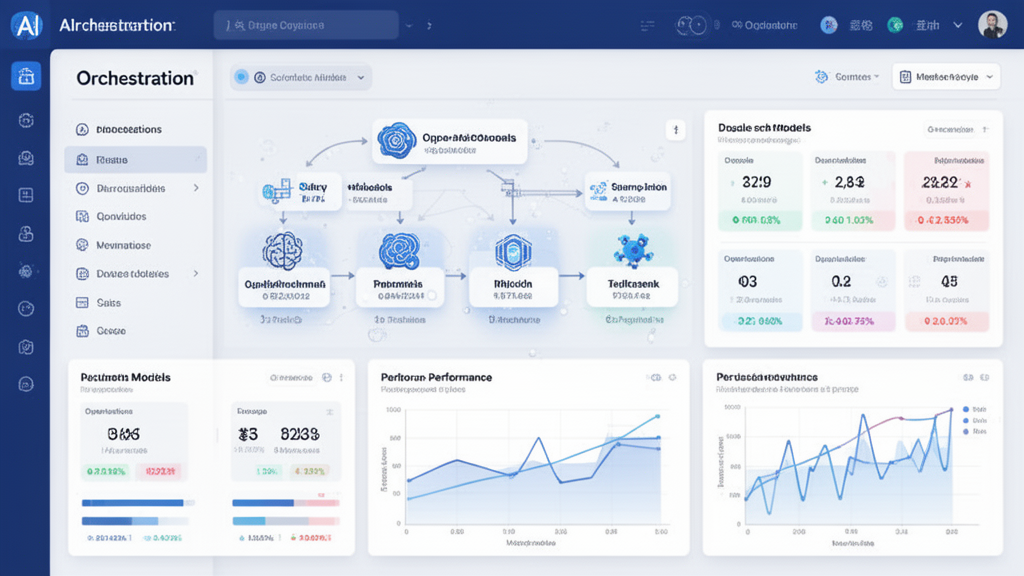Toggle the first legend entry in the bottom-right chart
1024x576 pixels.
click(973, 409)
